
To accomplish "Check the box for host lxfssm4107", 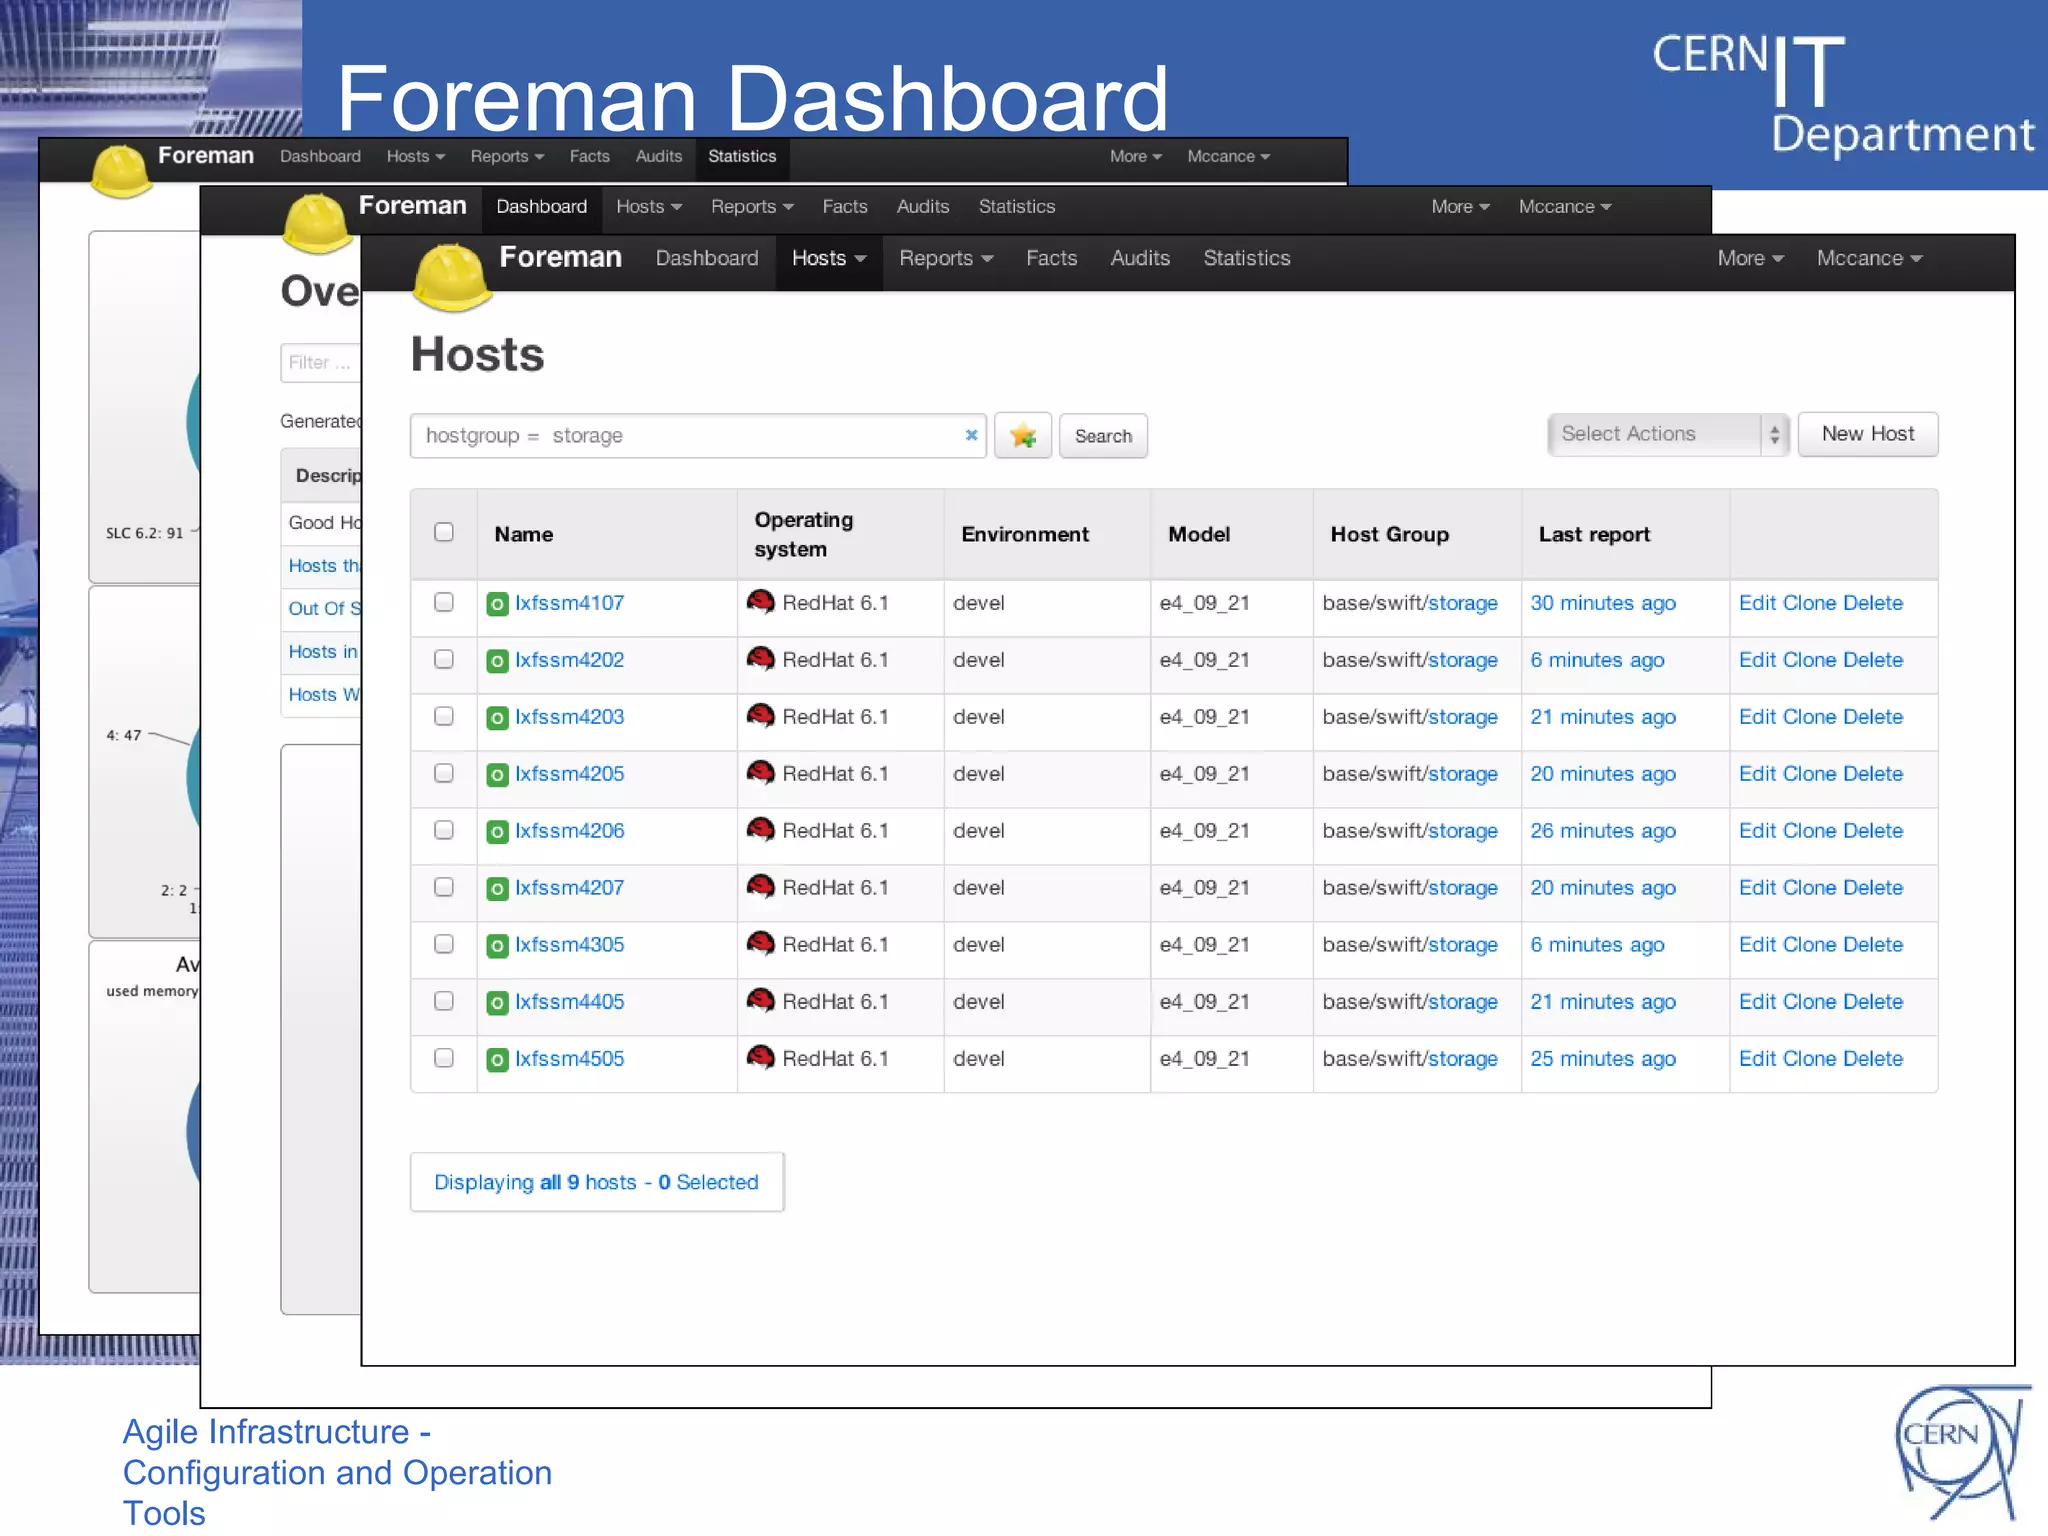I will coord(444,602).
